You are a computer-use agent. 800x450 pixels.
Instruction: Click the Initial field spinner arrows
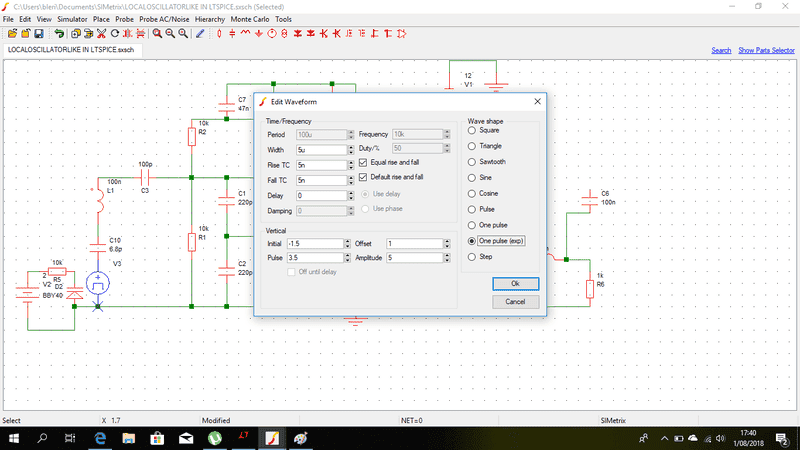(347, 244)
